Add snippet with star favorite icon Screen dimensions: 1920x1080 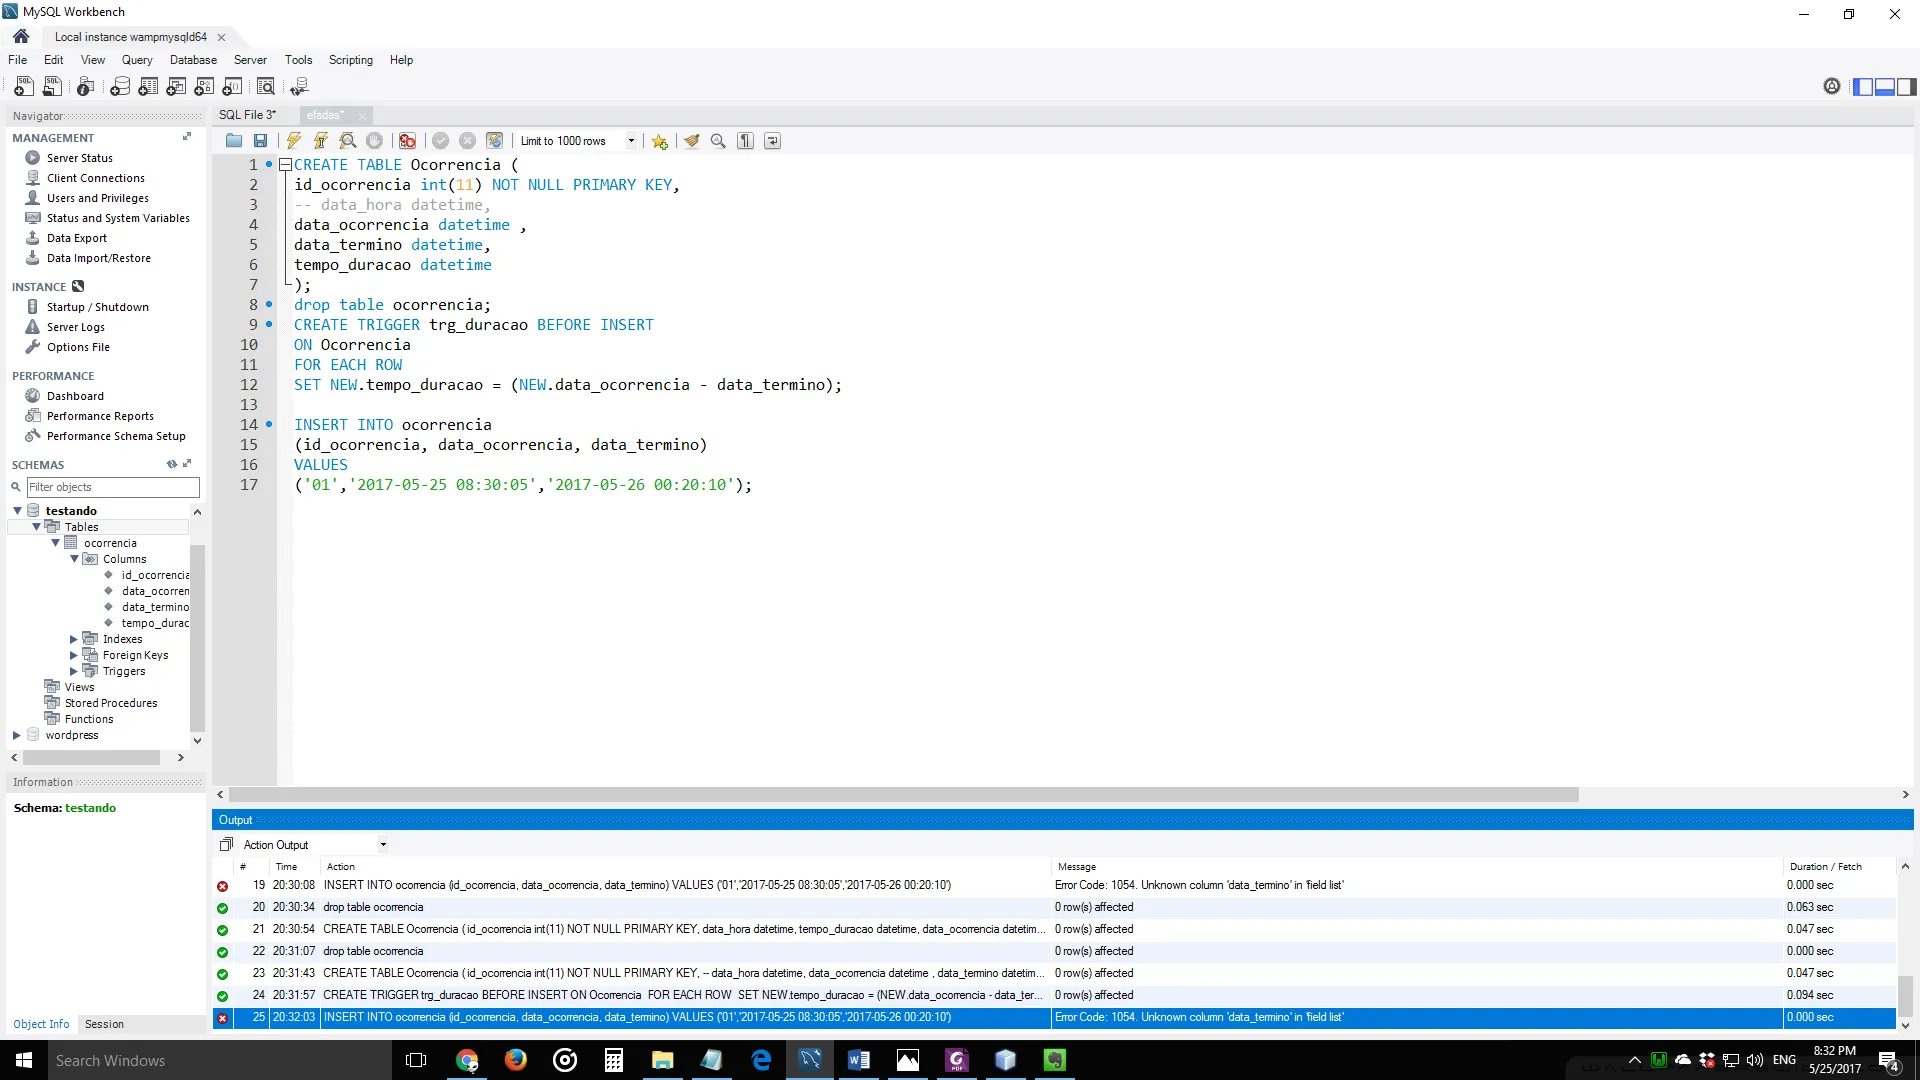(x=659, y=141)
